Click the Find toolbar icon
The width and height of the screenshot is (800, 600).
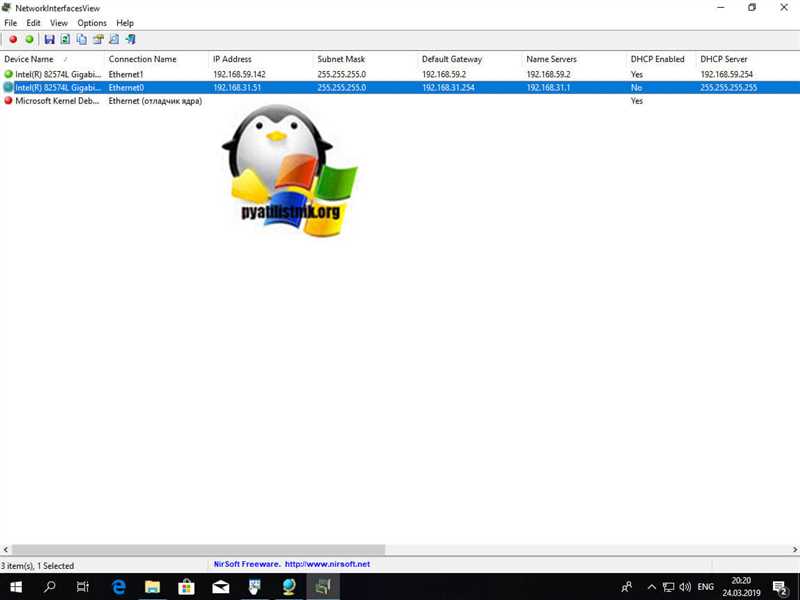114,39
